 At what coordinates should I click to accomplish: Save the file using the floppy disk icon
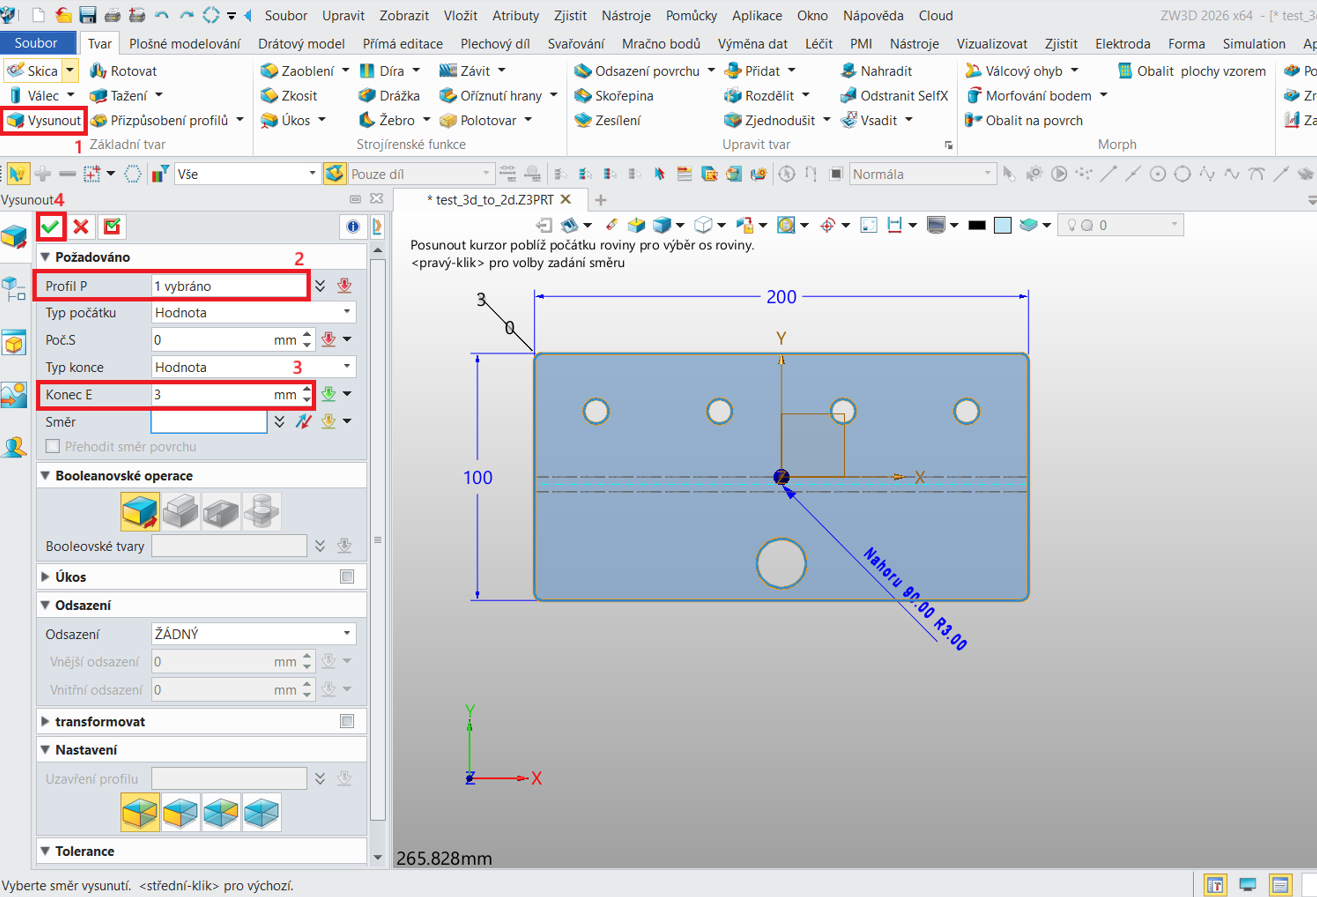pos(87,15)
